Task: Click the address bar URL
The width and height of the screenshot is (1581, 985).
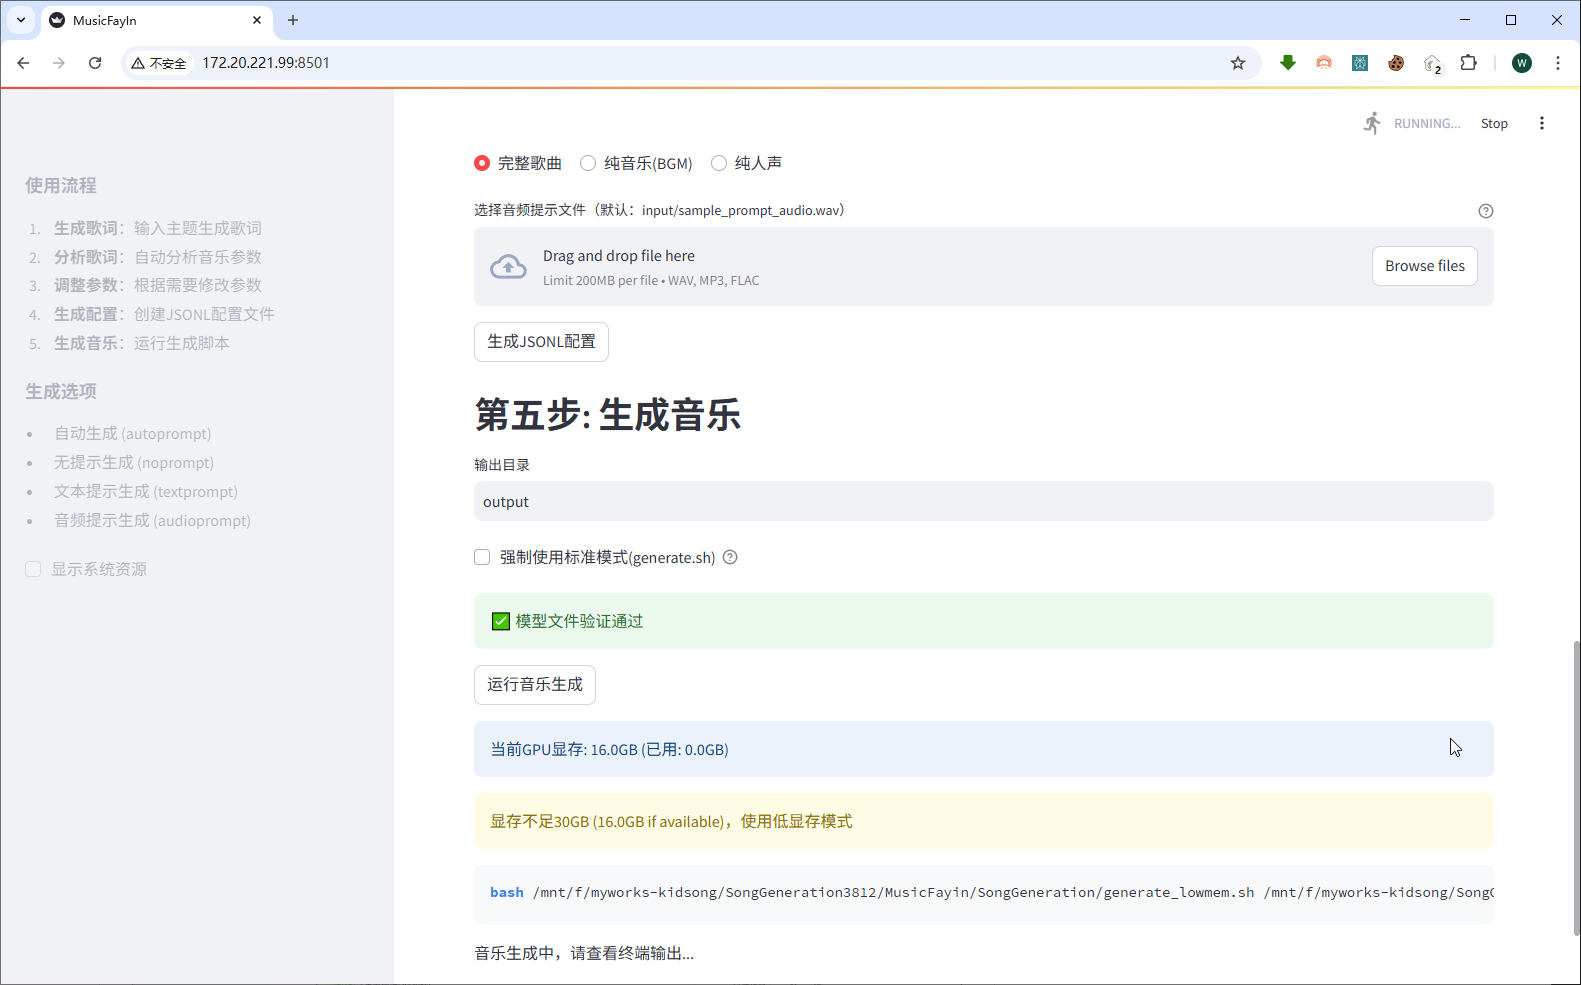Action: pos(266,63)
